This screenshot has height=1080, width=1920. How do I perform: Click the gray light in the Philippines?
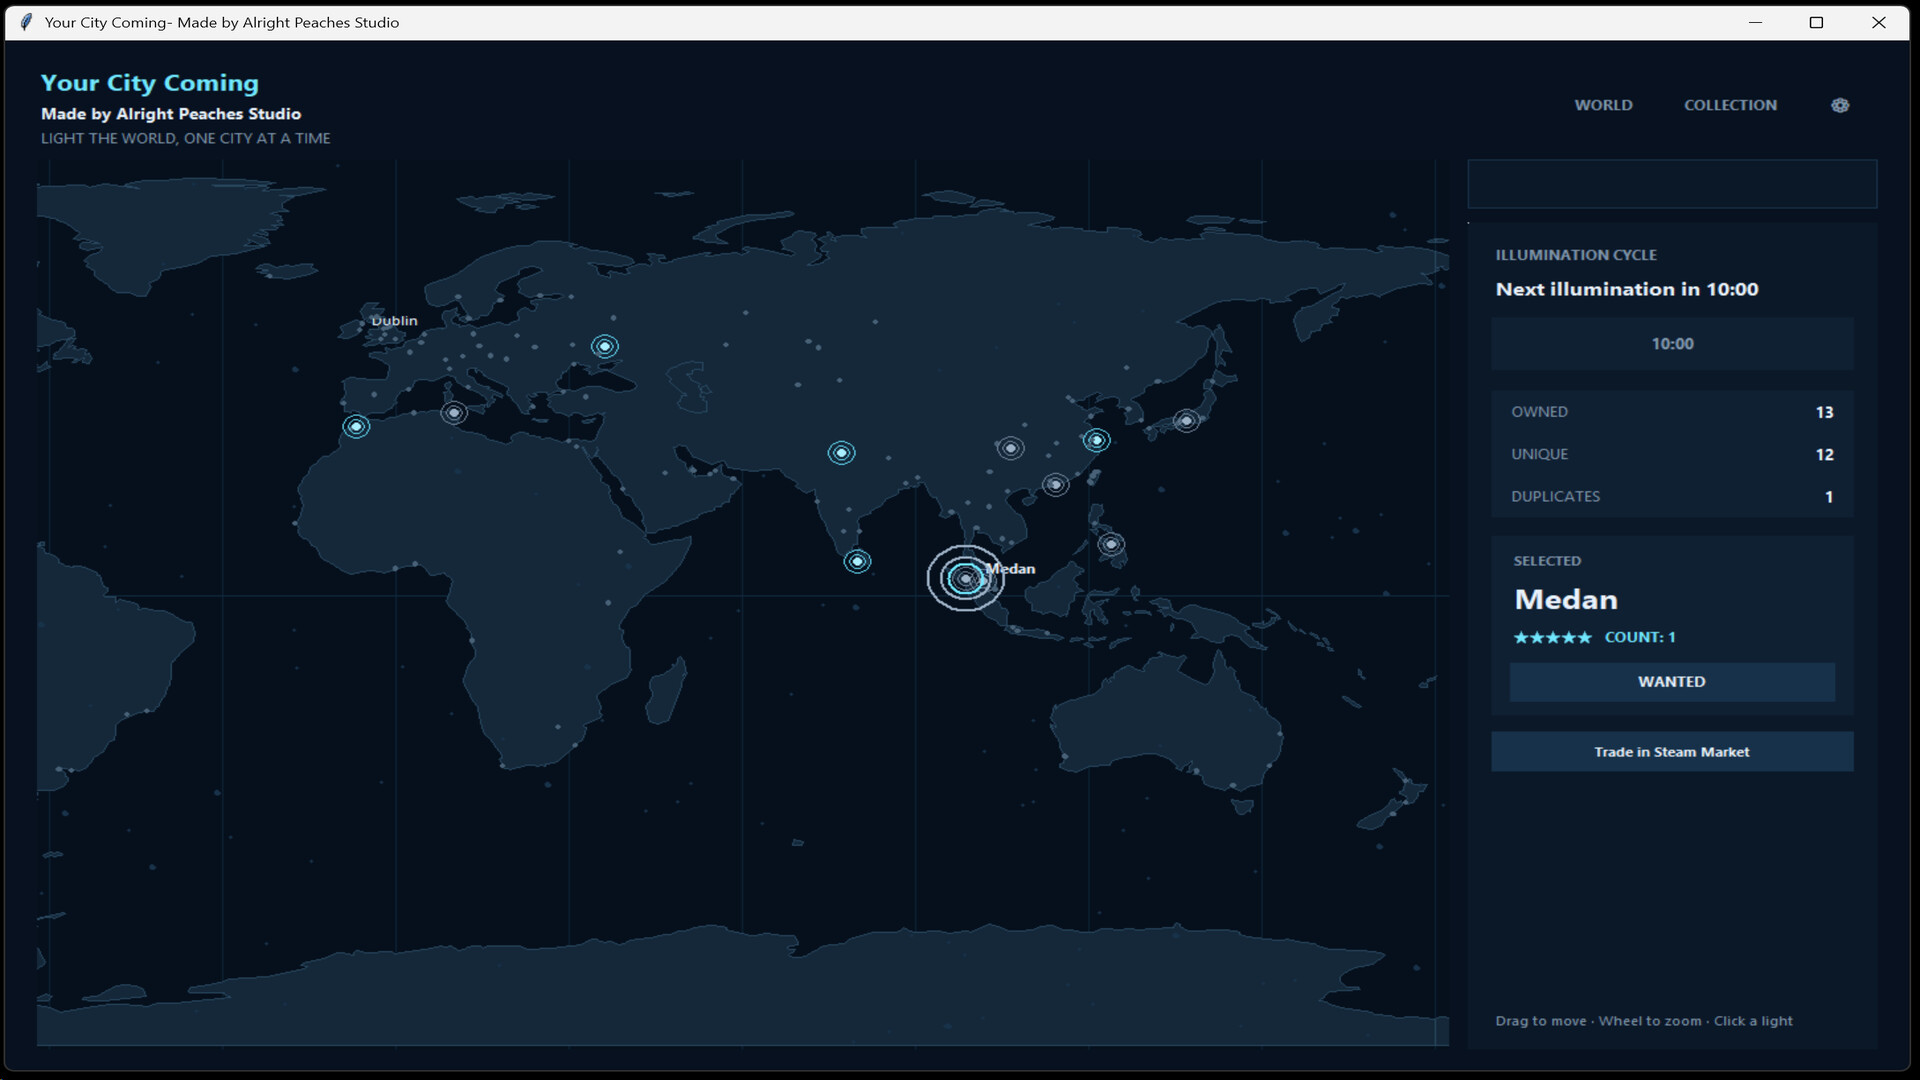(x=1111, y=544)
